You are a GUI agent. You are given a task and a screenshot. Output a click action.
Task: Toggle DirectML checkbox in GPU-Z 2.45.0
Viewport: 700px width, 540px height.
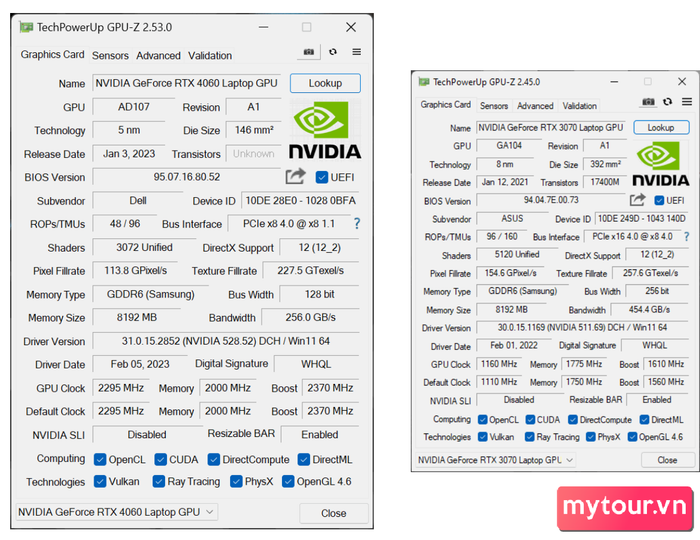pos(644,420)
